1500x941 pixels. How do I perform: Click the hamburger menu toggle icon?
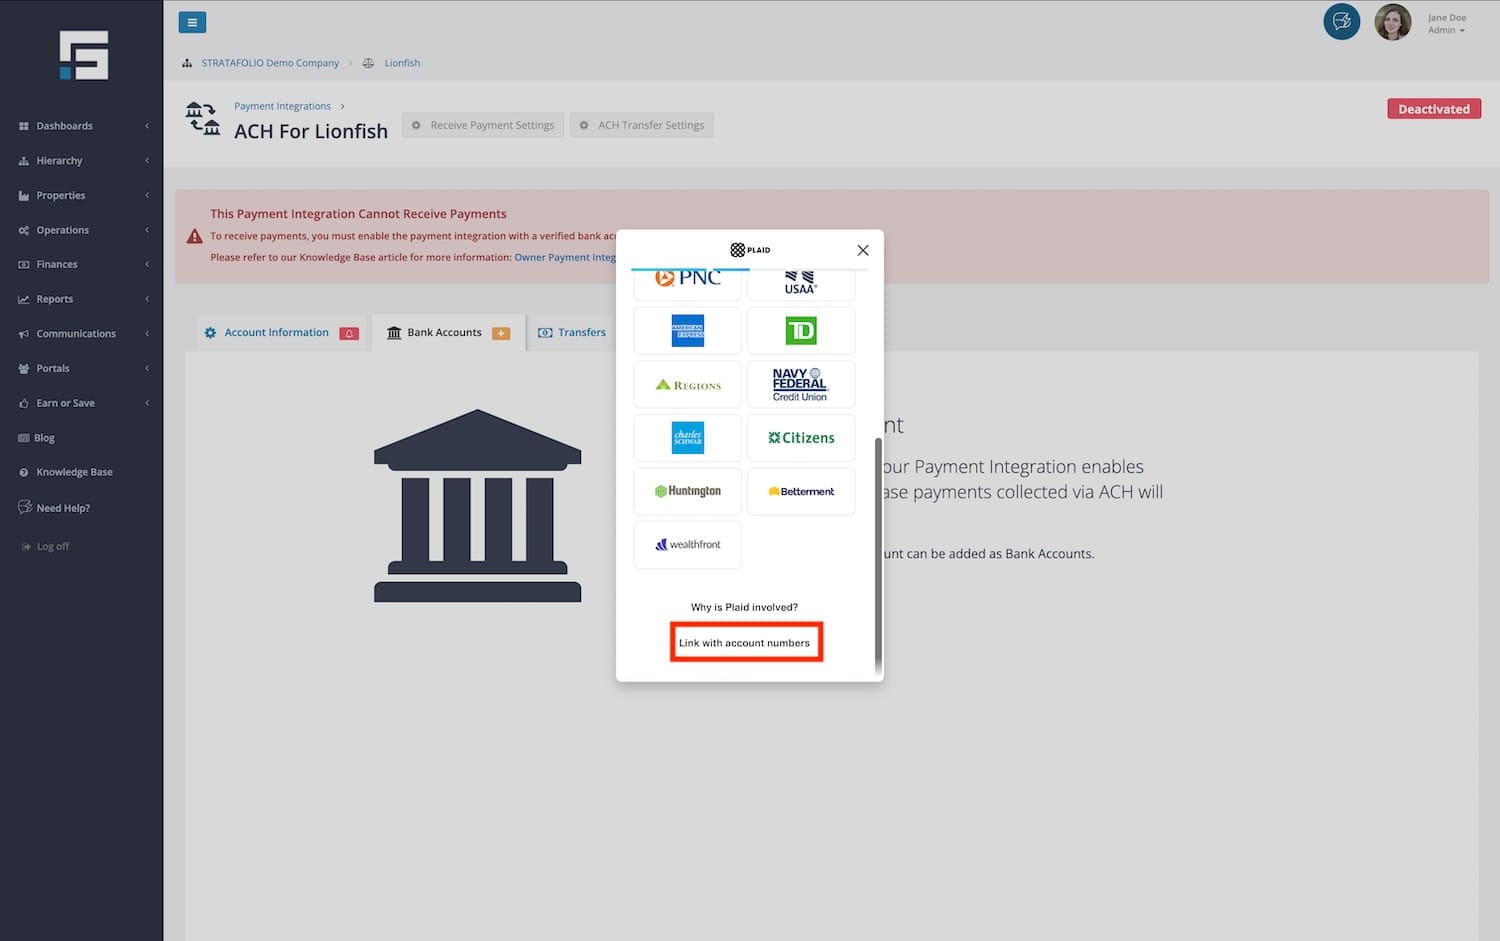192,22
